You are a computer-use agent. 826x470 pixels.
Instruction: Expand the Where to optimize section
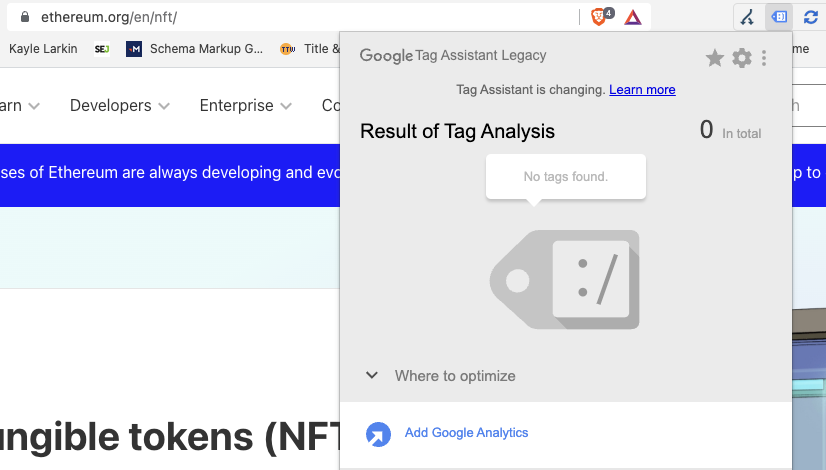coord(441,376)
